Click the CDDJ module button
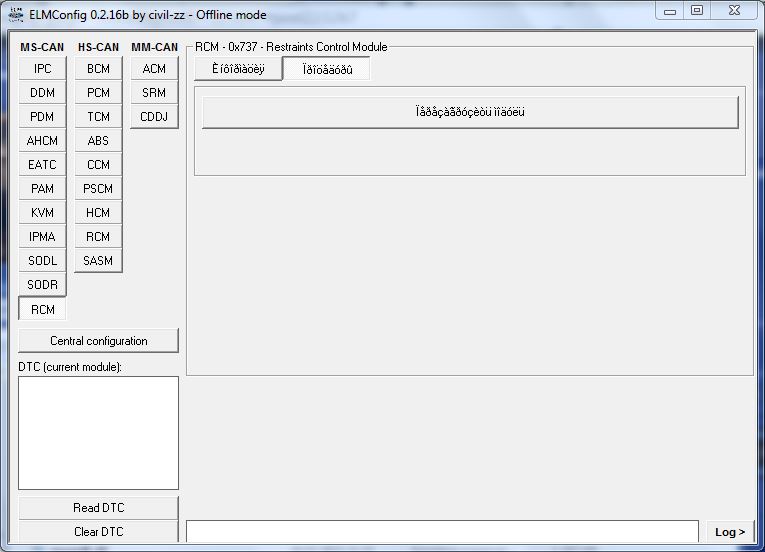 [154, 117]
